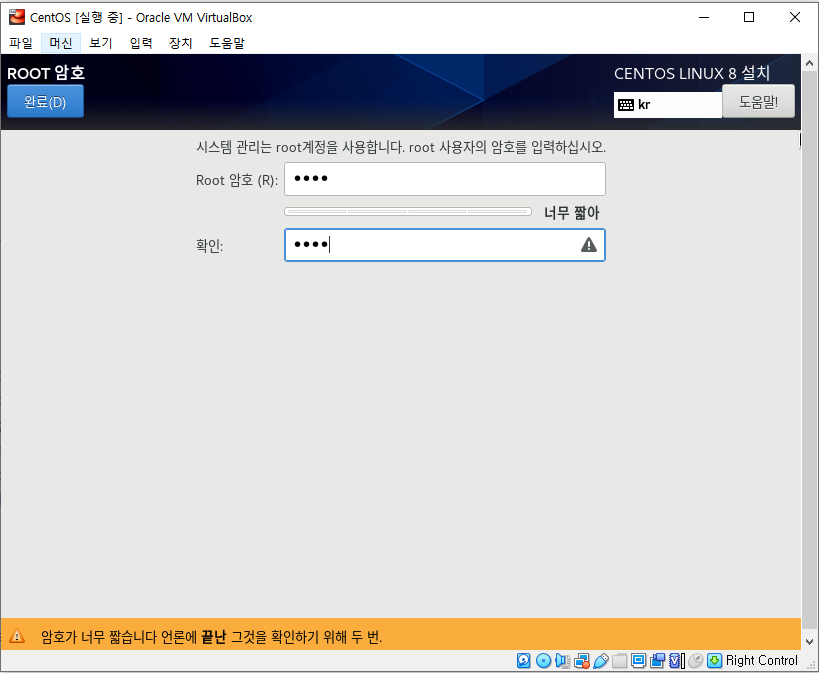Click the optical disc status icon
Screen dimensions: 819x673
tap(543, 660)
